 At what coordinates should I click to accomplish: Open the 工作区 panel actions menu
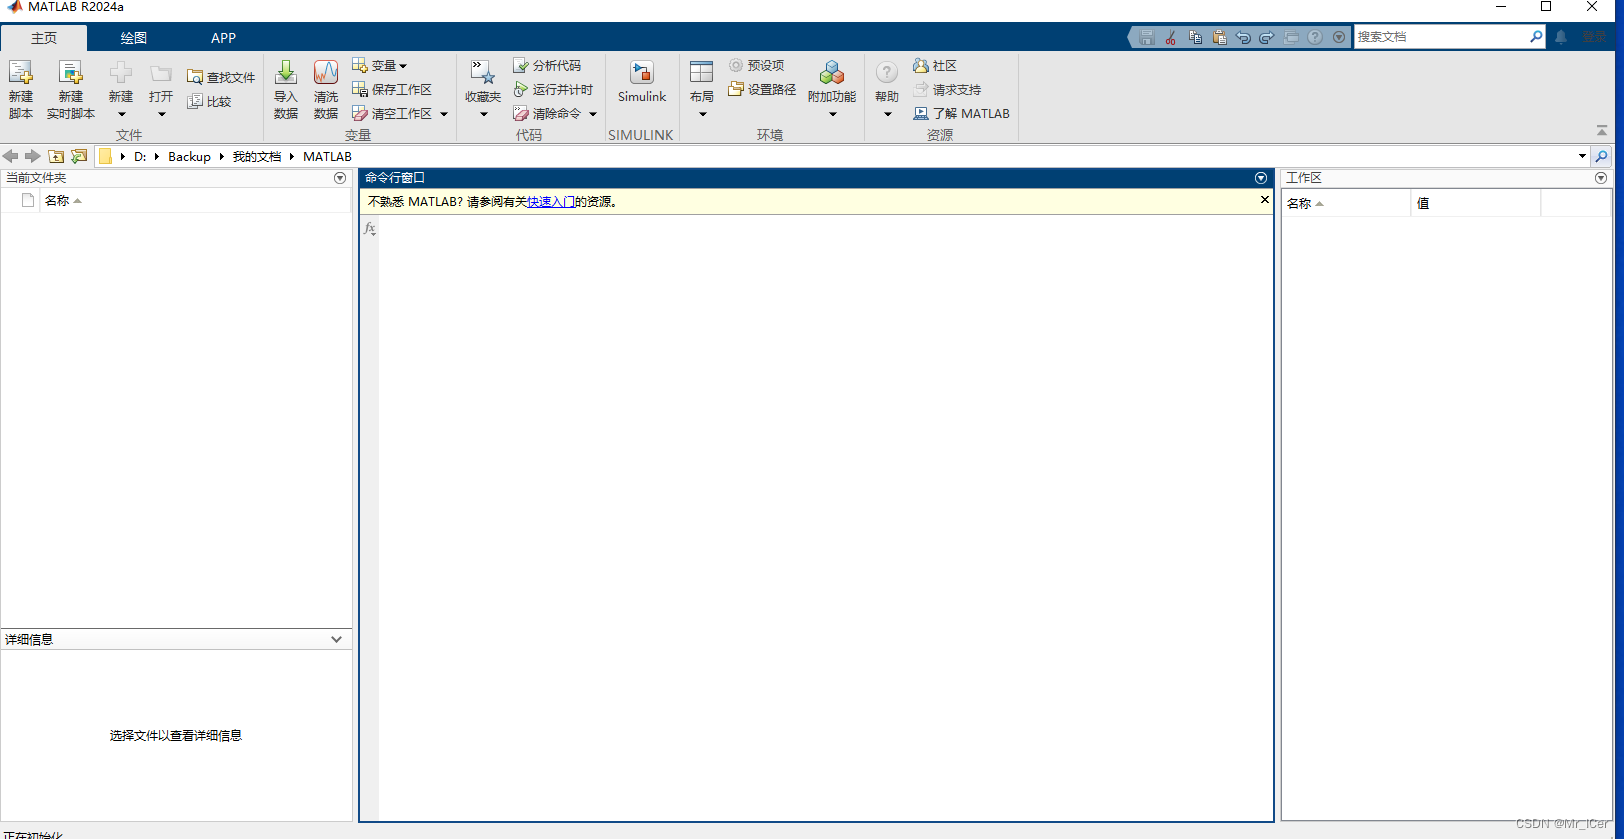(1601, 178)
